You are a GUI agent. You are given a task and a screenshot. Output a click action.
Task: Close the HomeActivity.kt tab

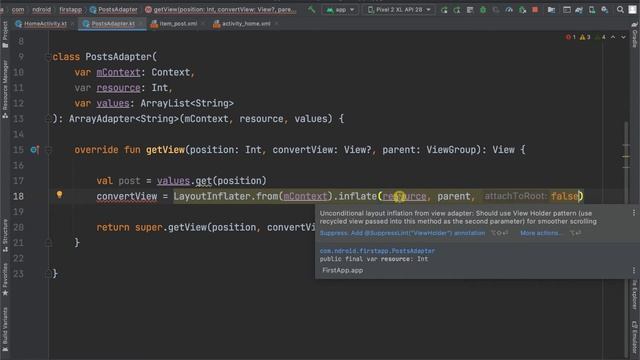(x=72, y=24)
